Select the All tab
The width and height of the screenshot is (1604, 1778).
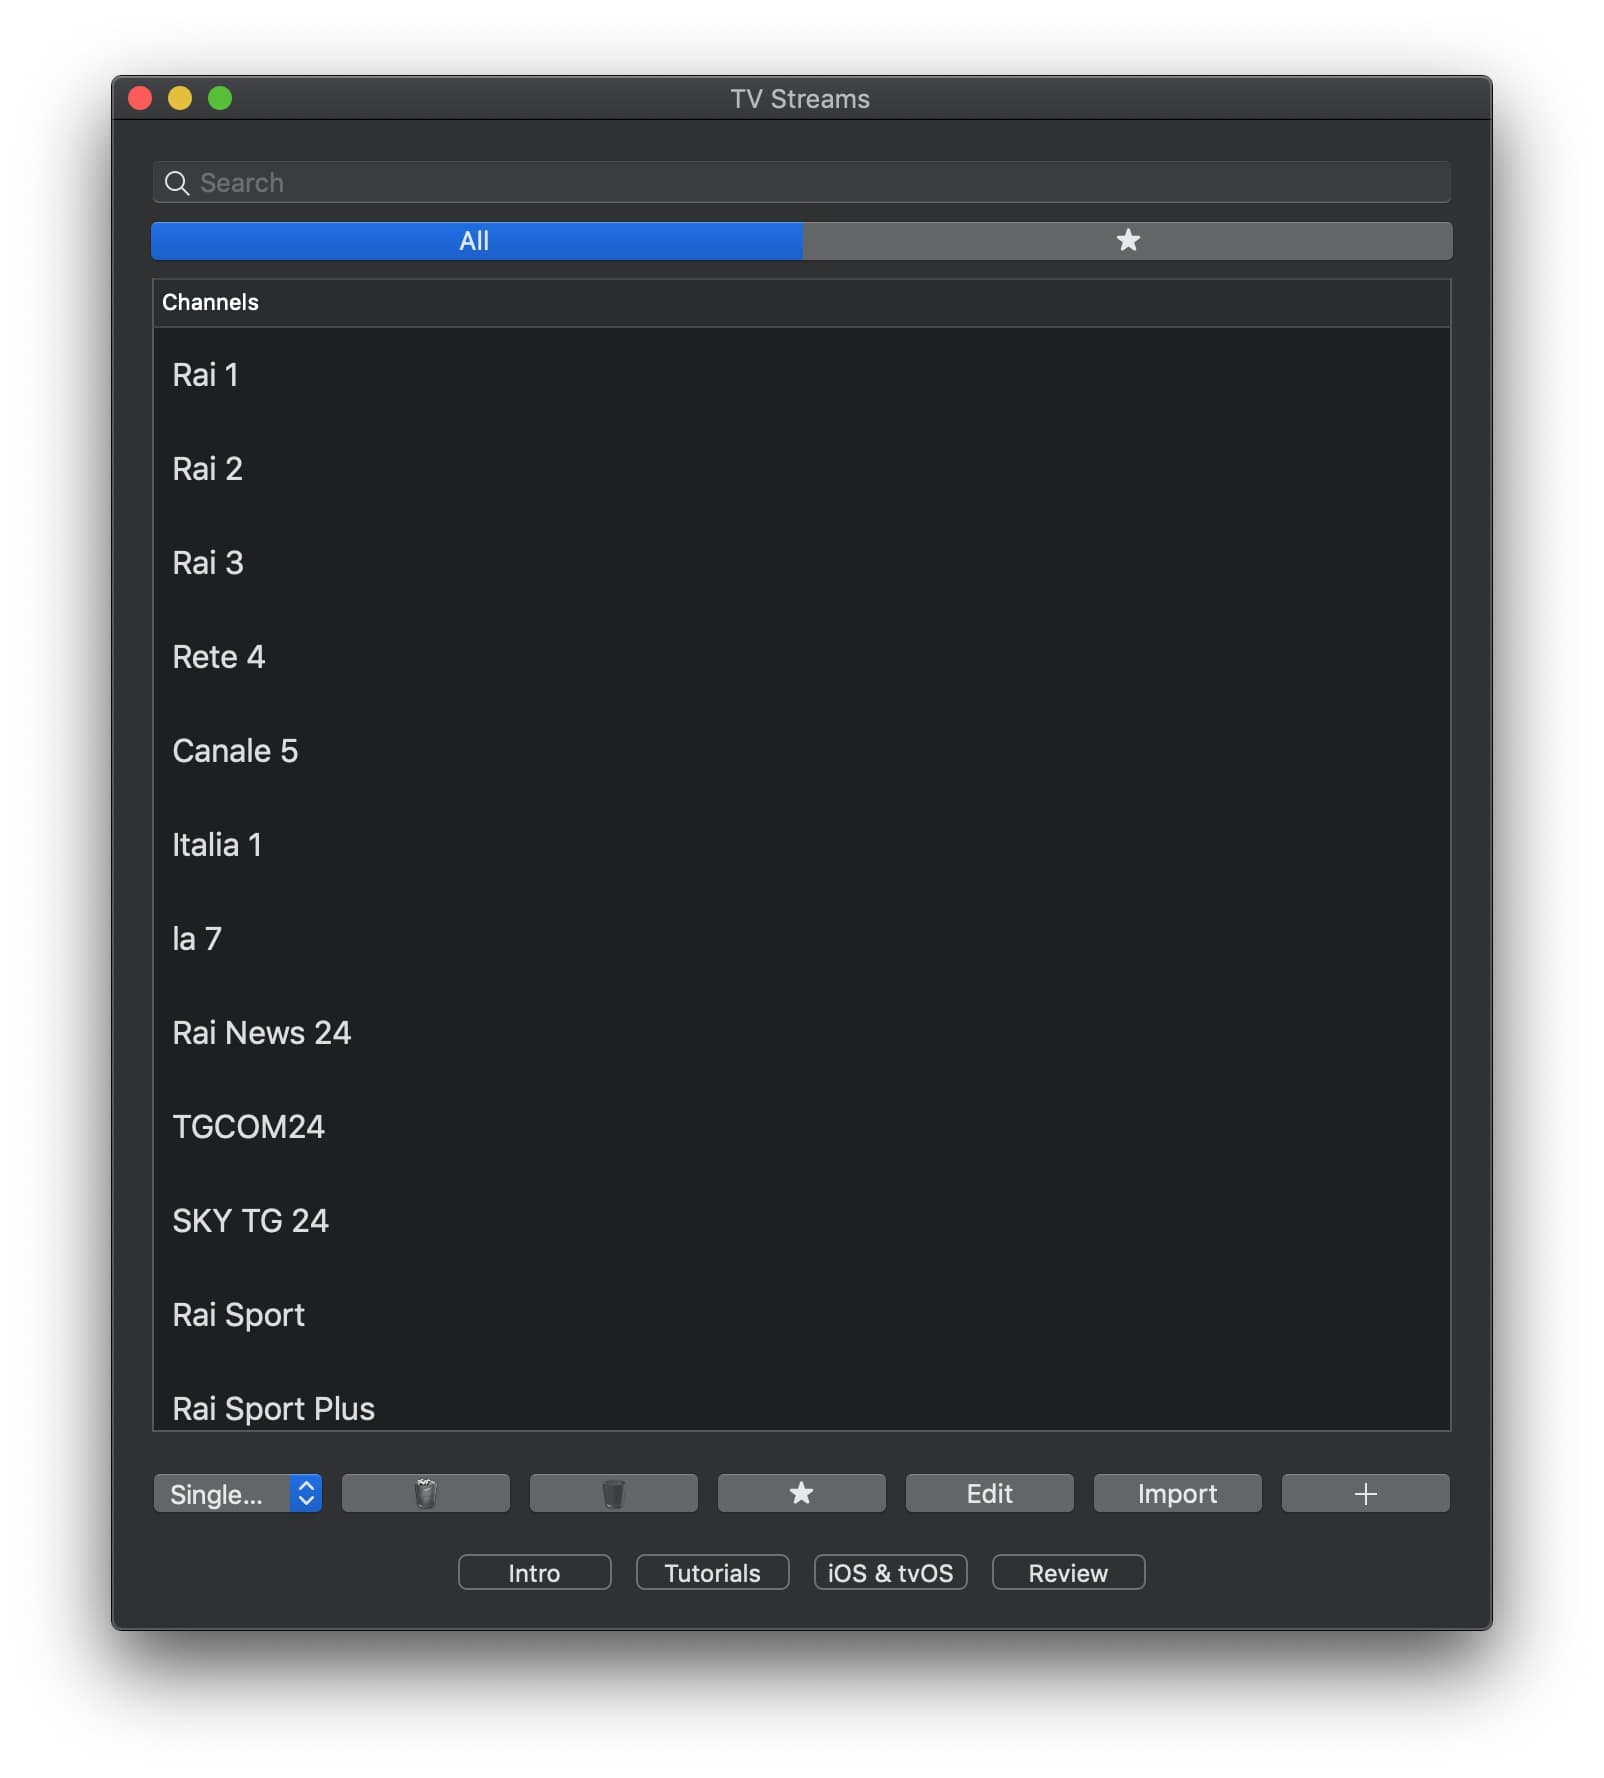pyautogui.click(x=476, y=241)
